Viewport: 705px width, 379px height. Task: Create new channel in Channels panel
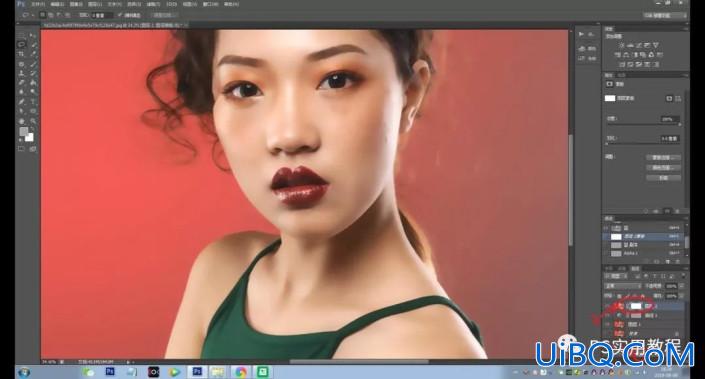pyautogui.click(x=668, y=261)
